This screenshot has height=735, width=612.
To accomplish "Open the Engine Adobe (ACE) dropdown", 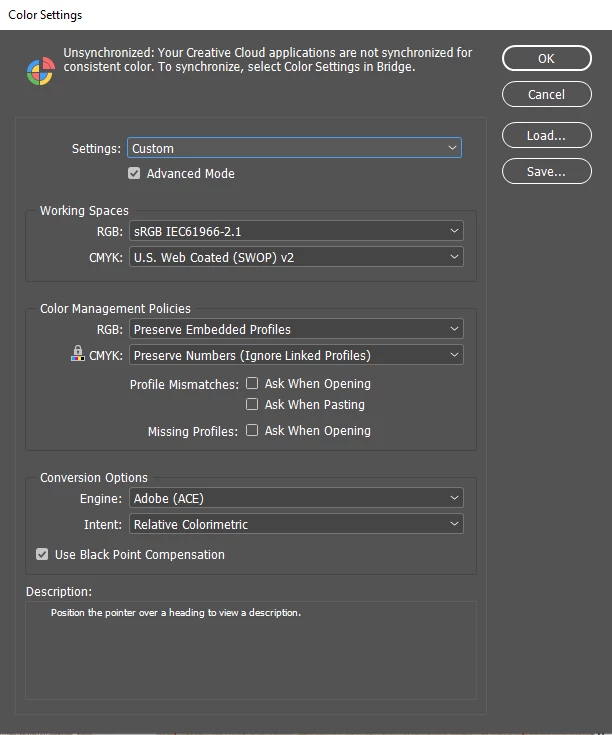I will 296,498.
